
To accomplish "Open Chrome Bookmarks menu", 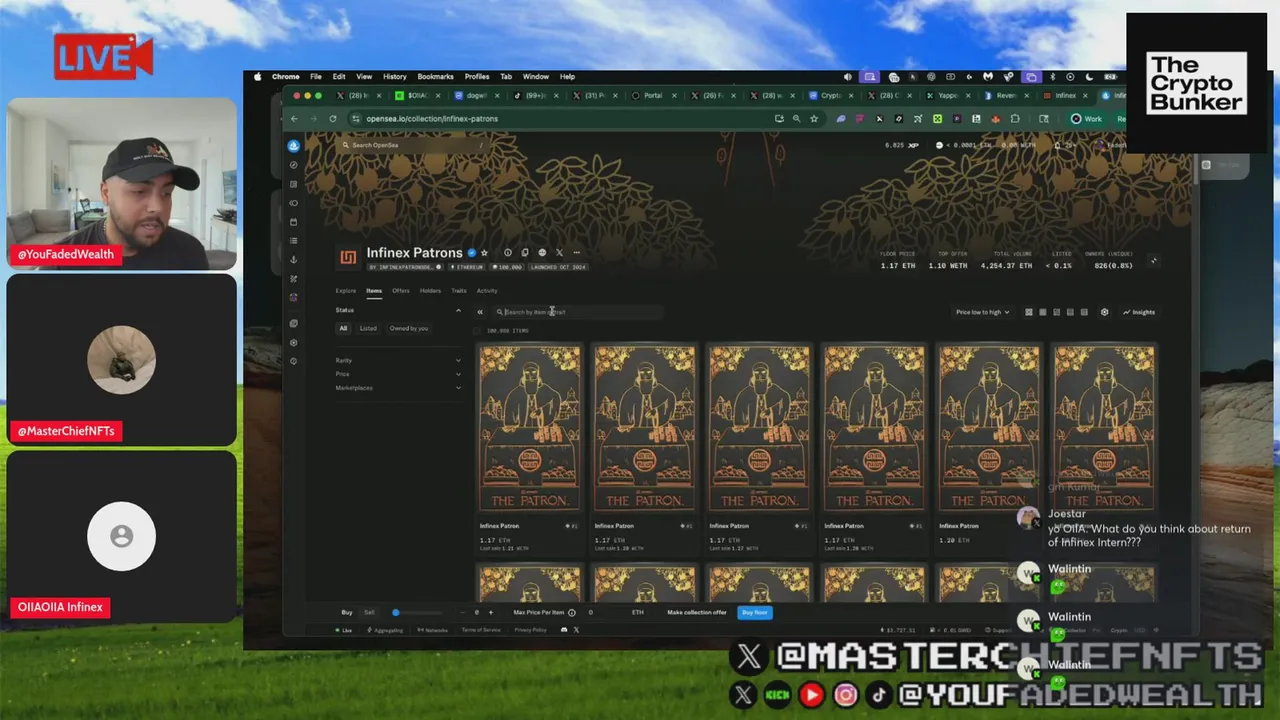I will tap(436, 76).
